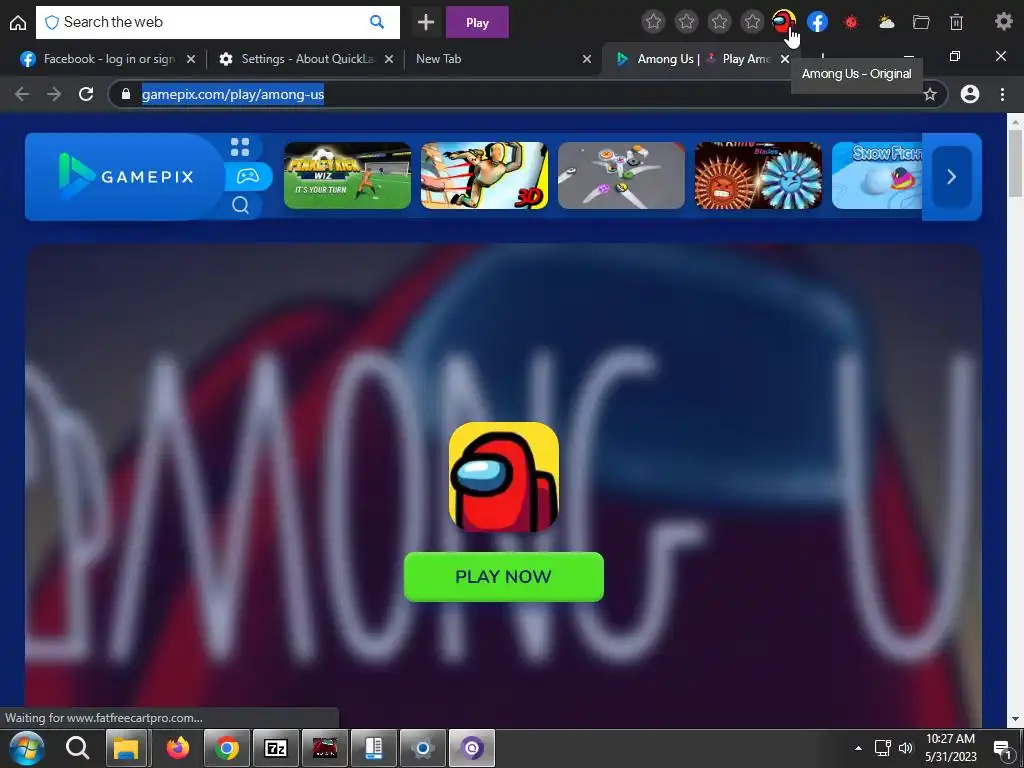
Task: Close the Settings tab
Action: click(x=389, y=59)
